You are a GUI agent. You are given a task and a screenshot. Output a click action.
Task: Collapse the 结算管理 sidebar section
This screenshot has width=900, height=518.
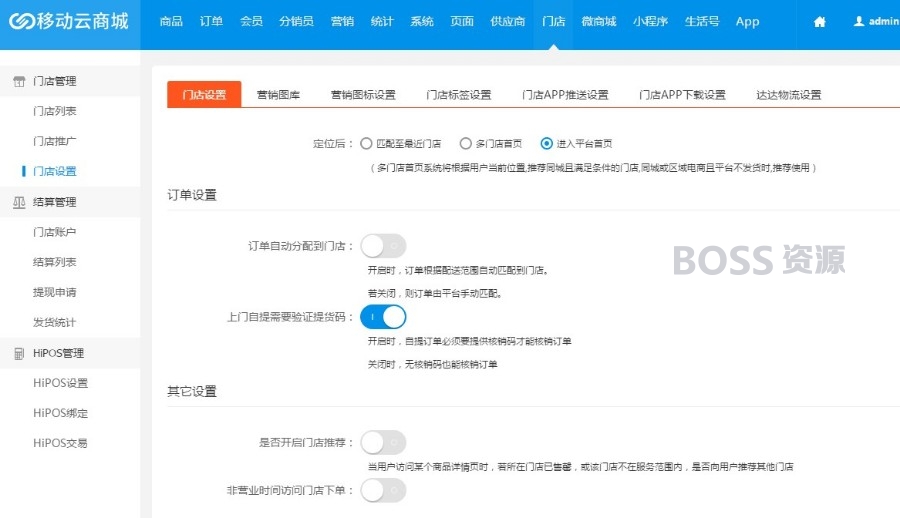70,202
